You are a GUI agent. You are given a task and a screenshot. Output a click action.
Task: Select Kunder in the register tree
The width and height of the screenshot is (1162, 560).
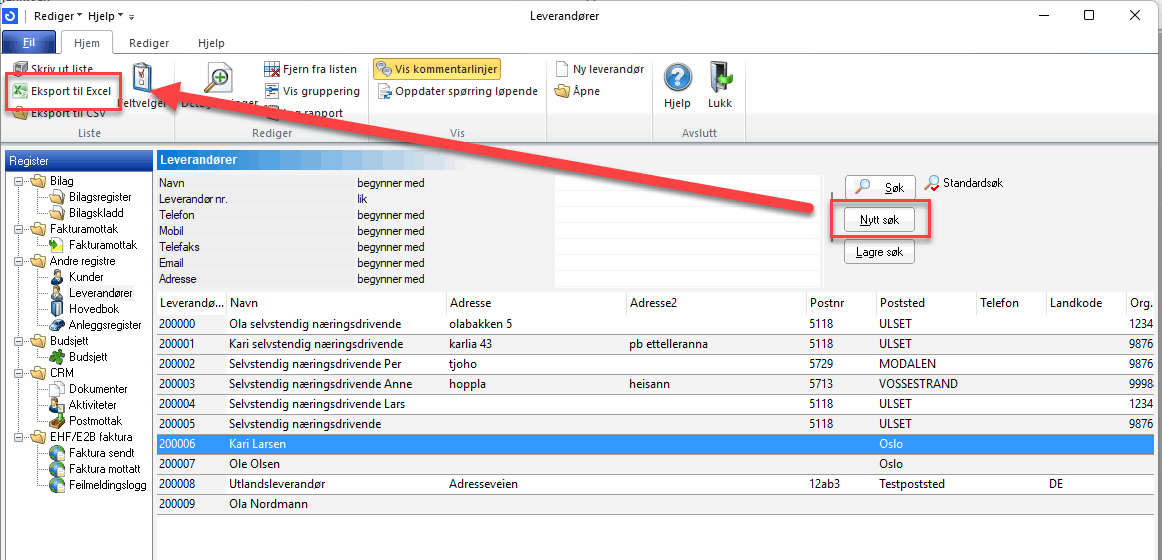[x=86, y=277]
